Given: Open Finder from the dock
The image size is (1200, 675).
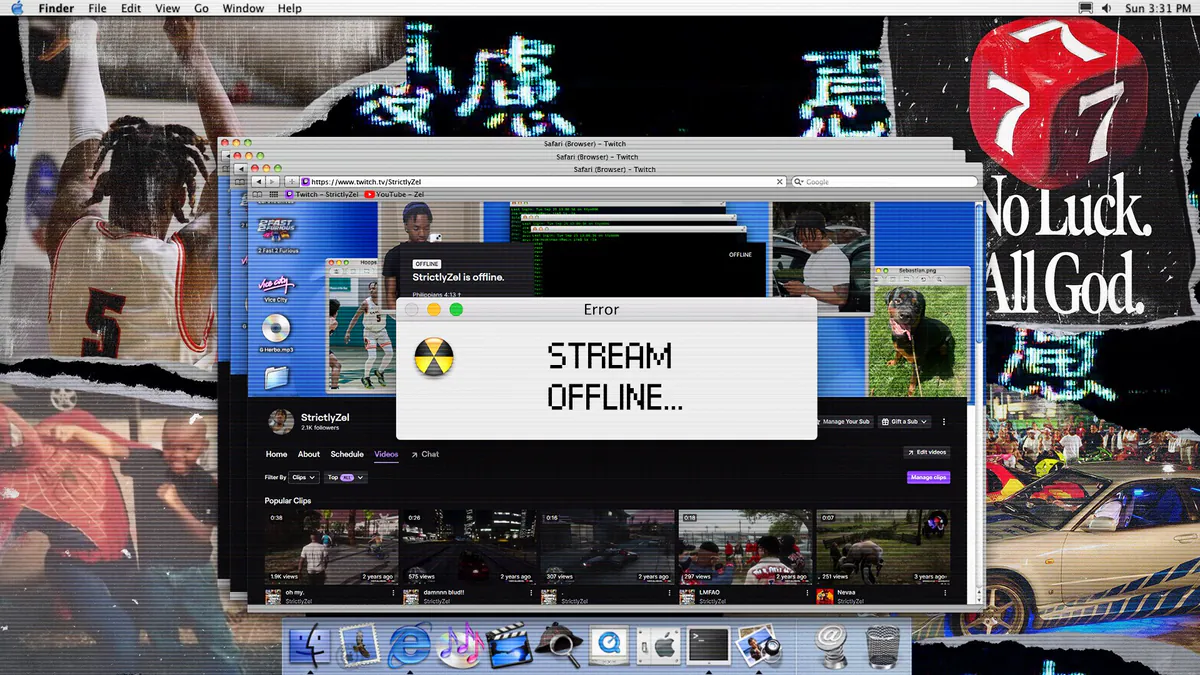Looking at the screenshot, I should 309,645.
